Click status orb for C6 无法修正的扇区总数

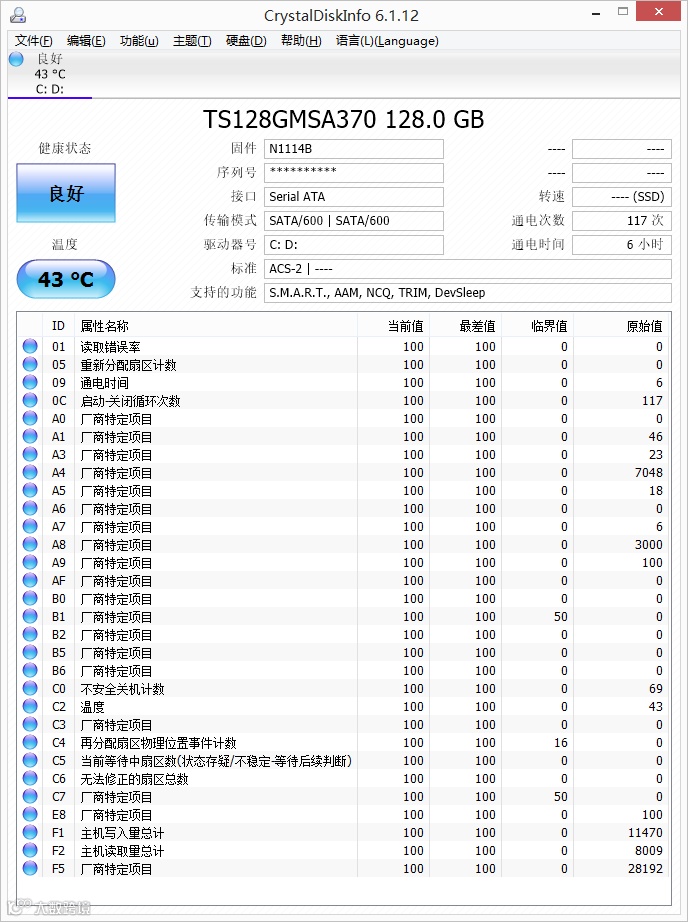(30, 779)
